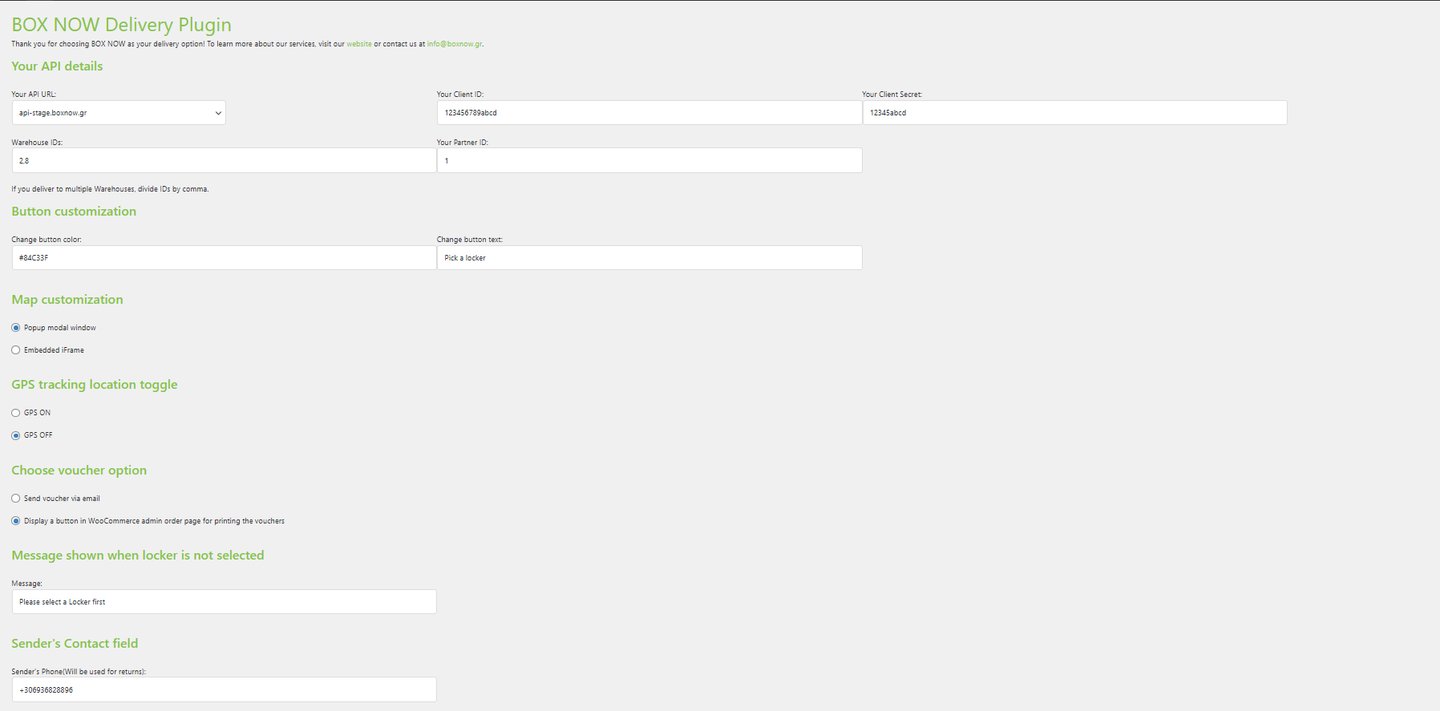Click the locker not selected Message field
The width and height of the screenshot is (1440, 711).
224,602
